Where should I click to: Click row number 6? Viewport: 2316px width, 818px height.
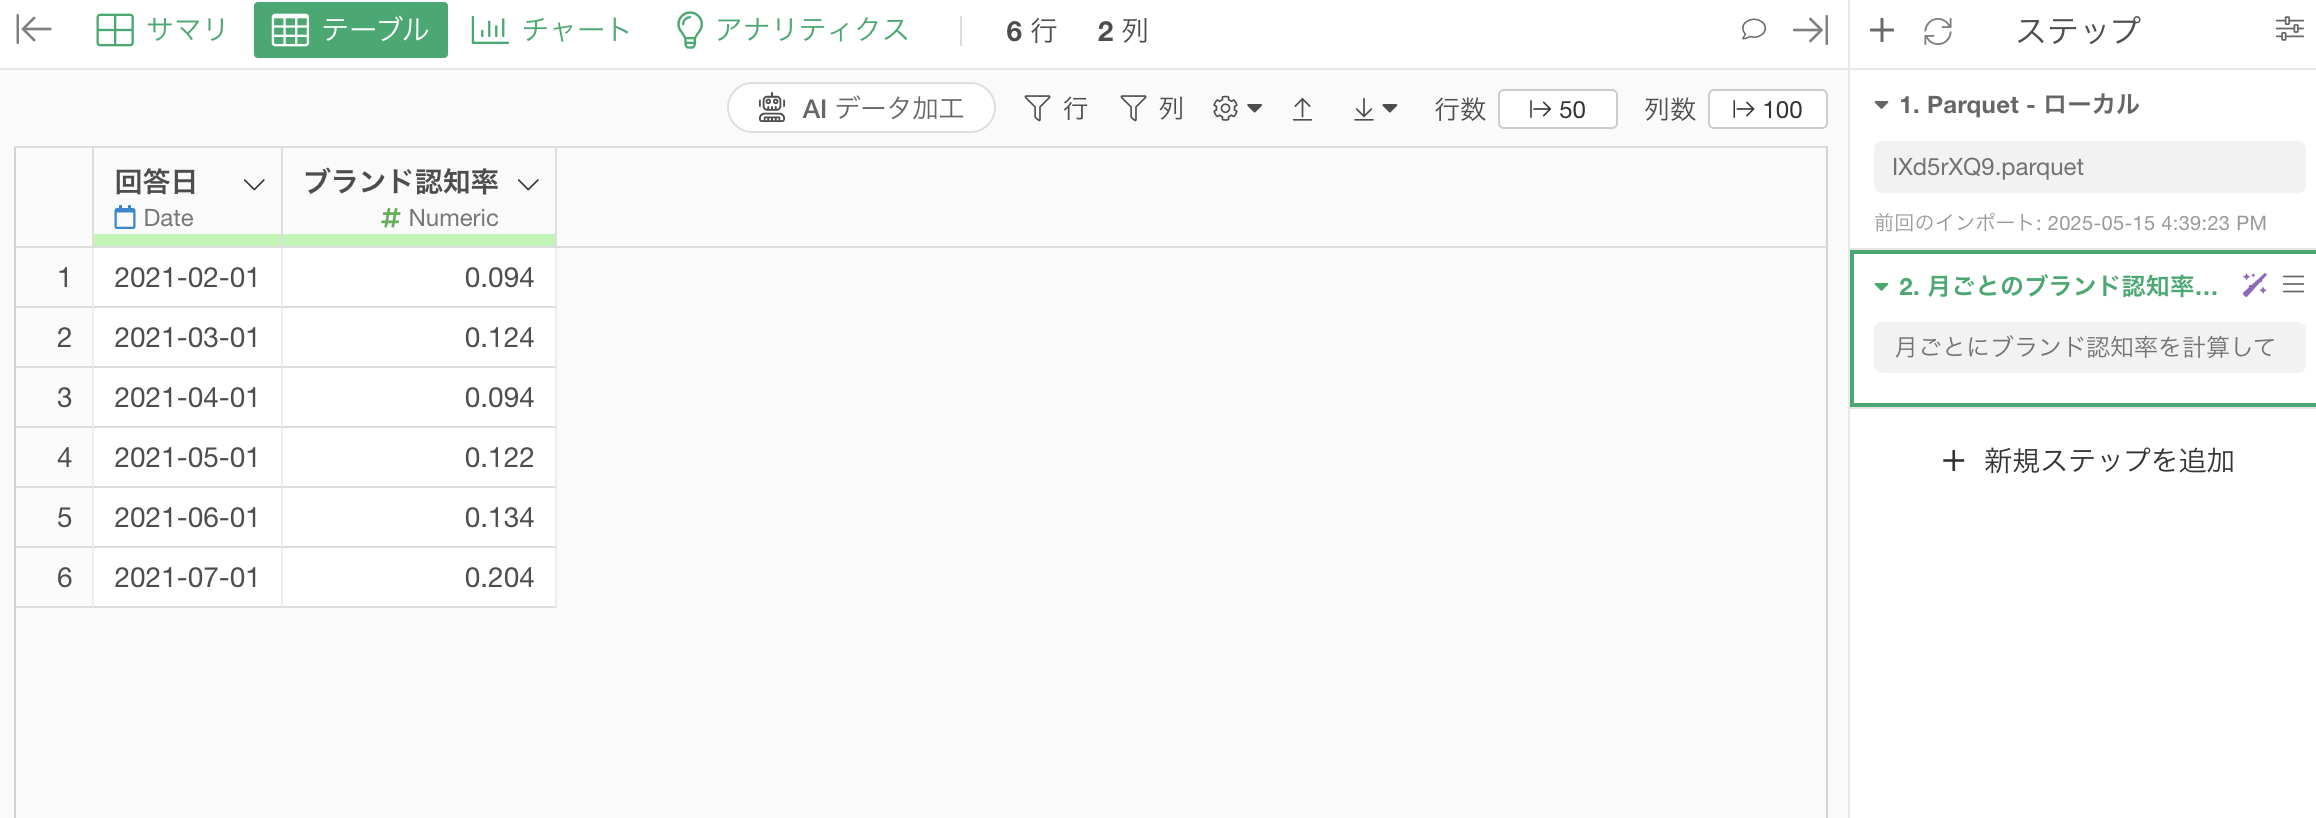(55, 577)
